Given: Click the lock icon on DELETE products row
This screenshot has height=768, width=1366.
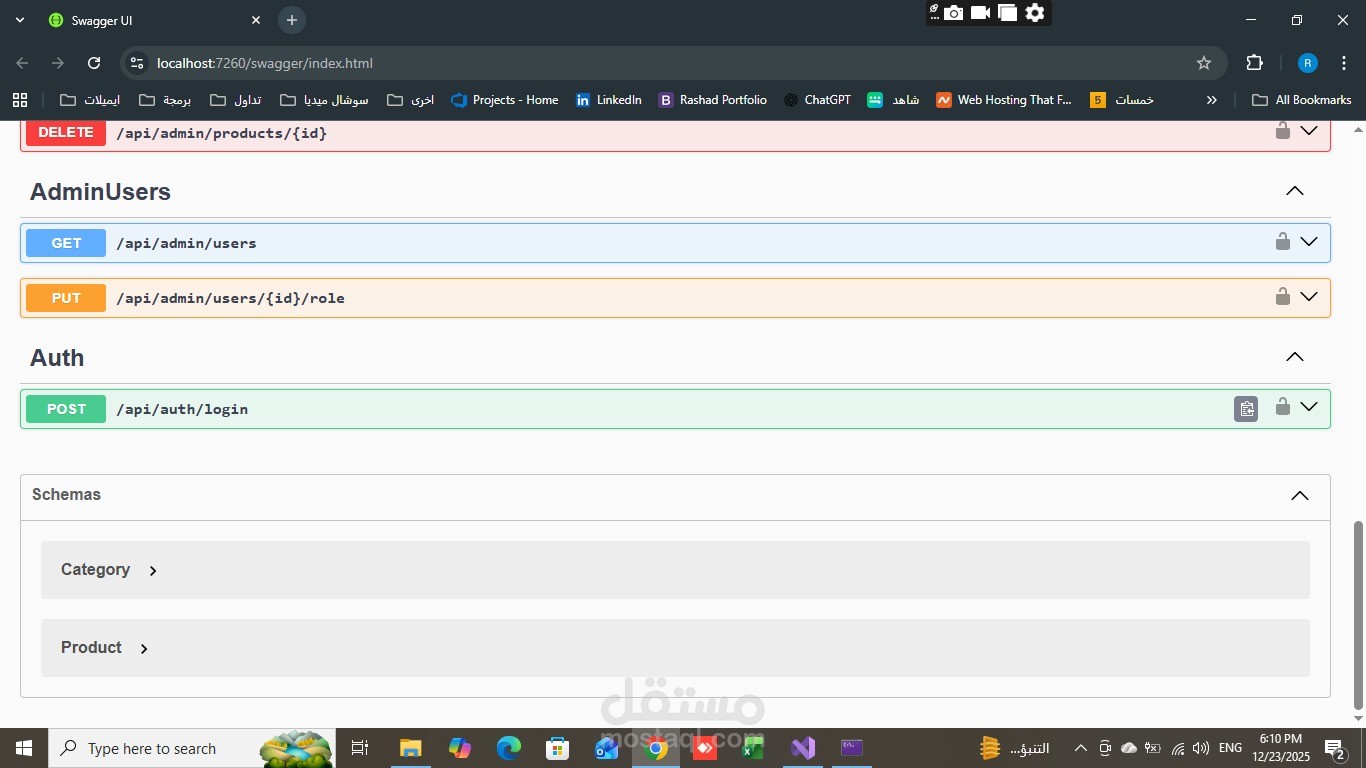Looking at the screenshot, I should (x=1282, y=131).
